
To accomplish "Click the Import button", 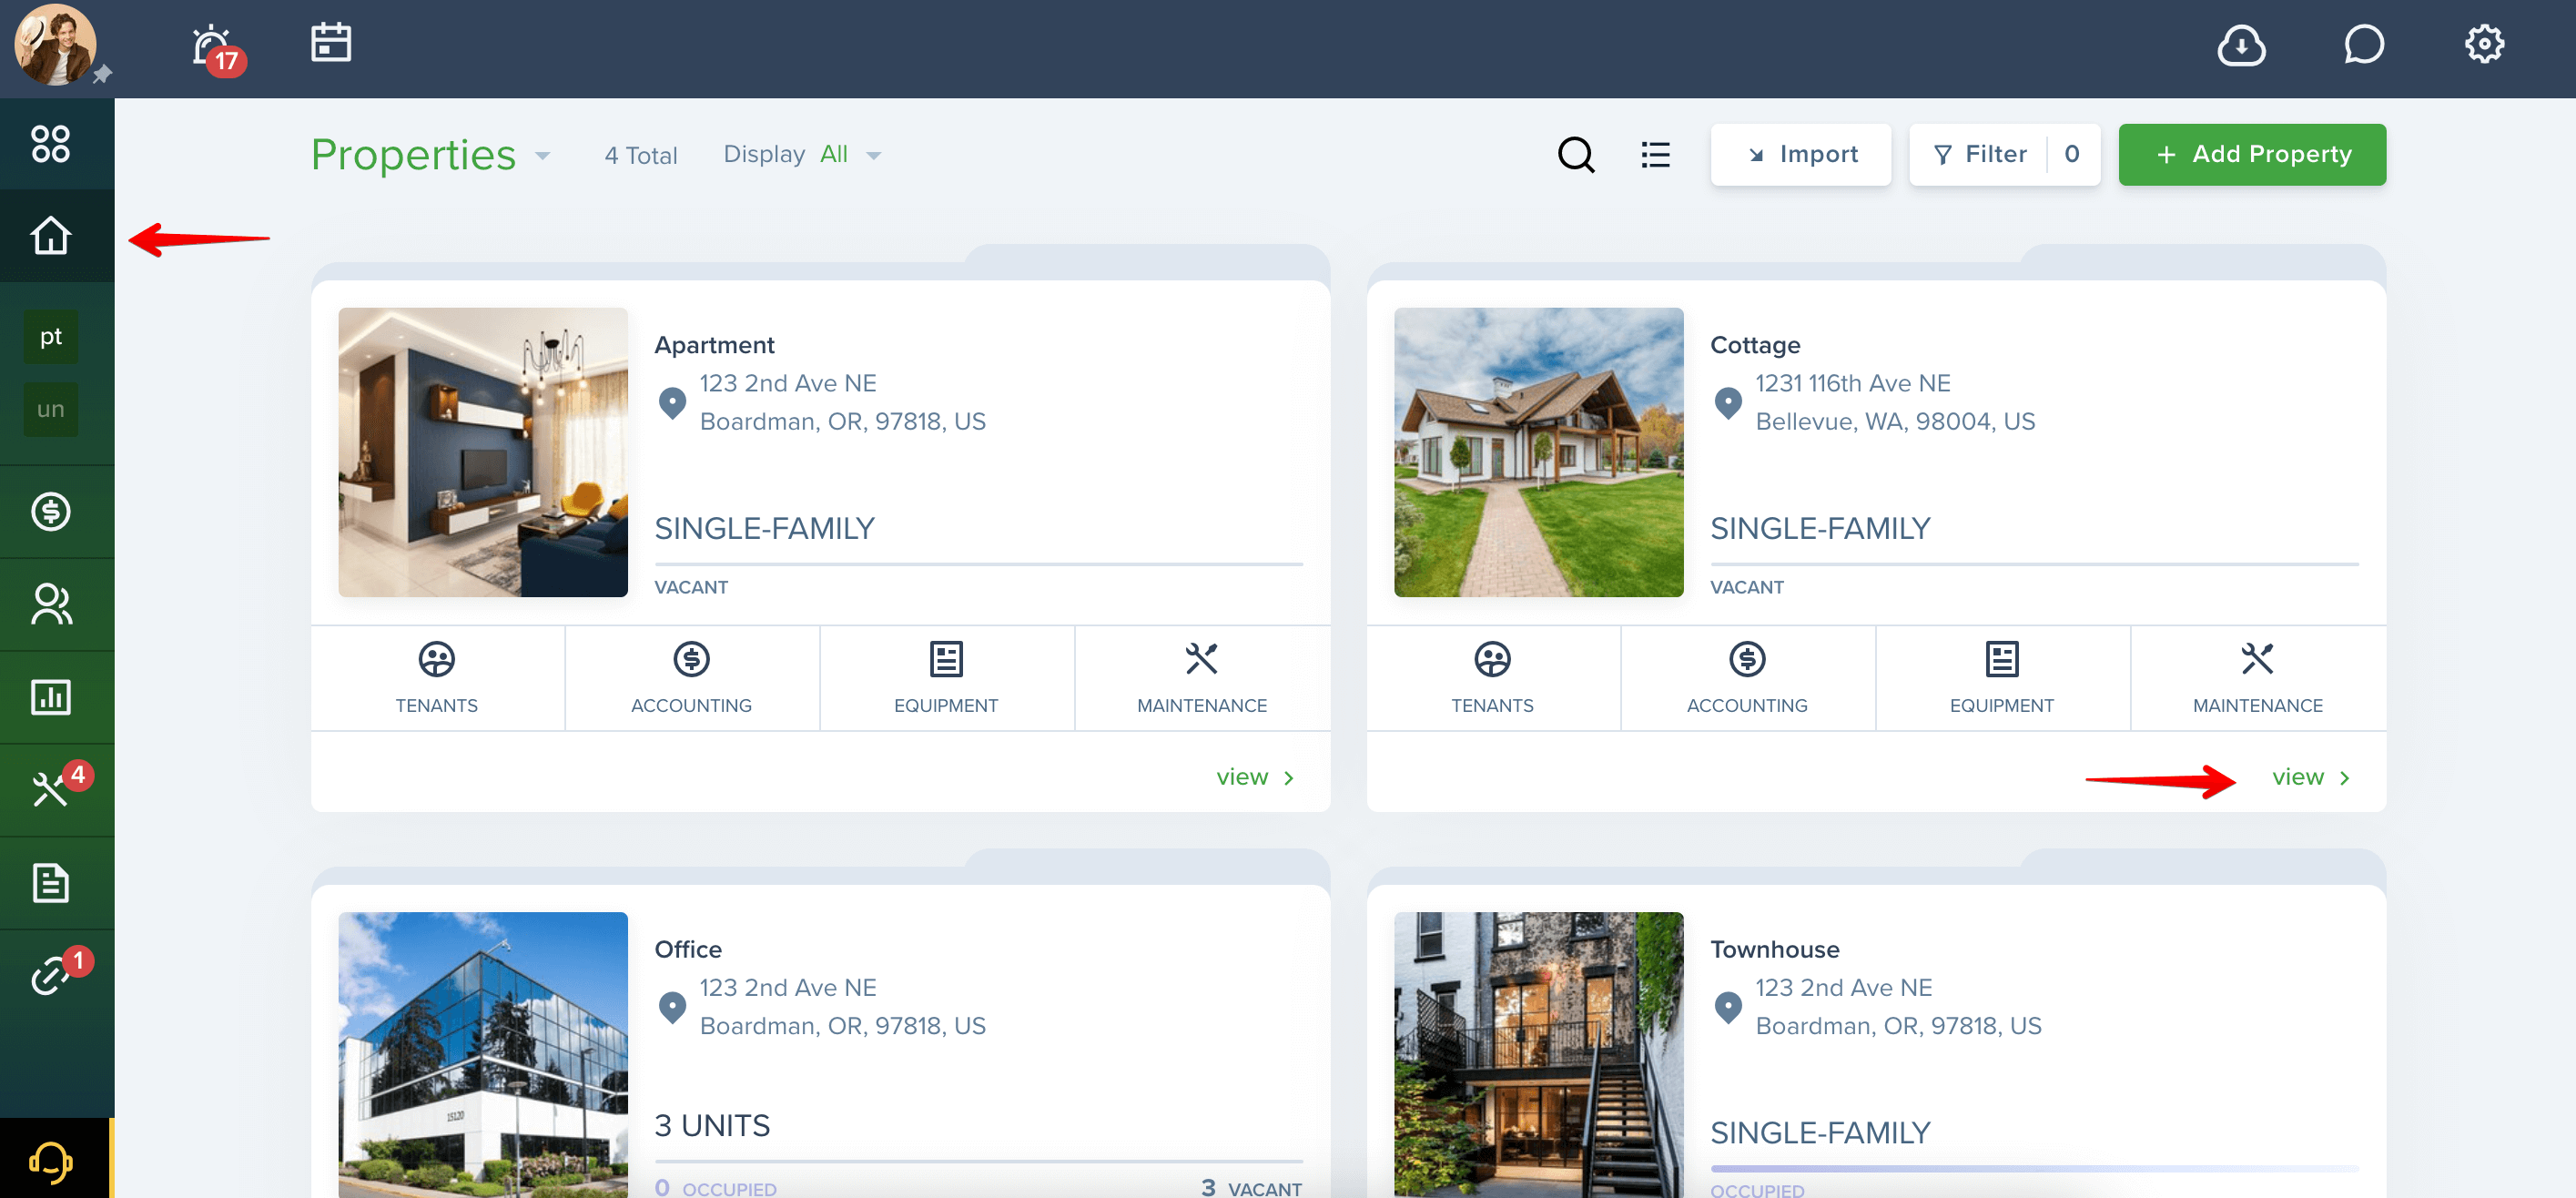I will click(1801, 154).
